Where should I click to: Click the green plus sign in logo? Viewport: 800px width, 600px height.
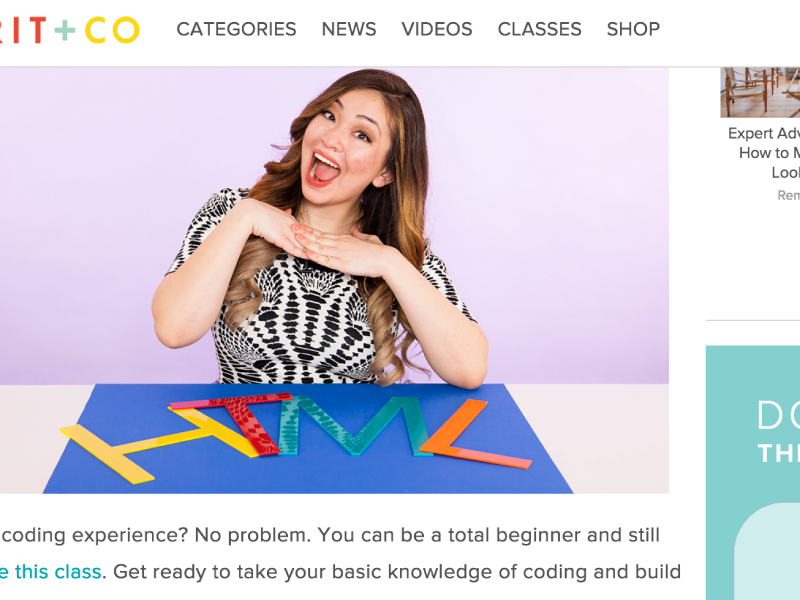point(65,30)
